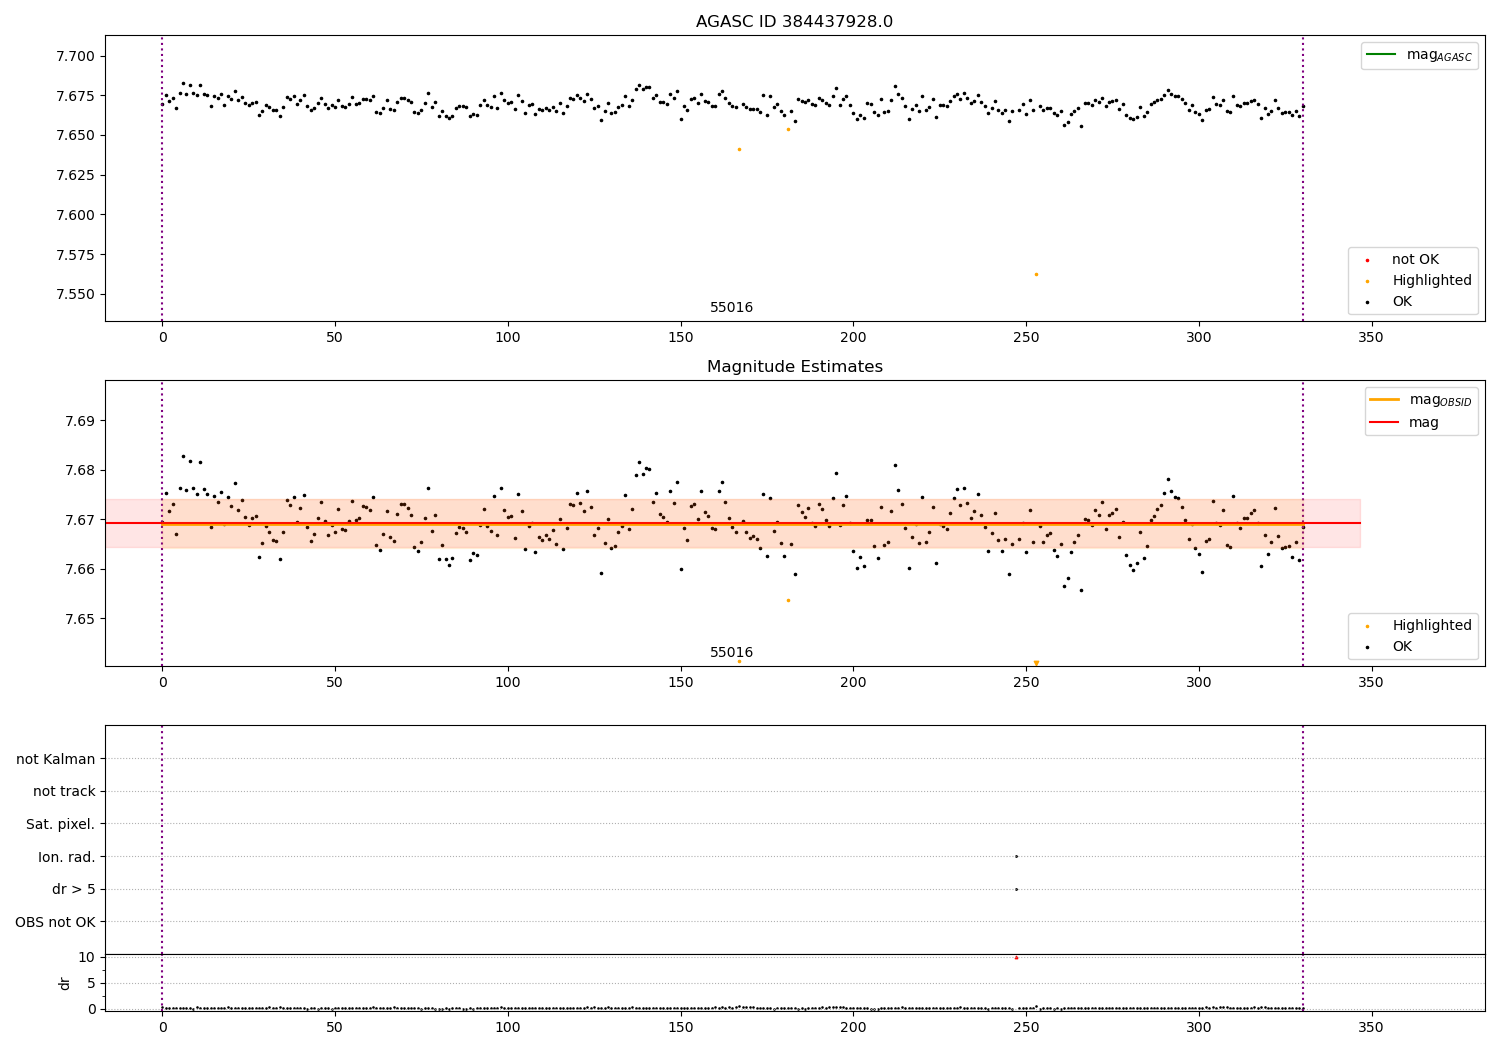The height and width of the screenshot is (1050, 1500).
Task: Click the orange outlier point near magnitude 7.562
Action: pos(1036,274)
